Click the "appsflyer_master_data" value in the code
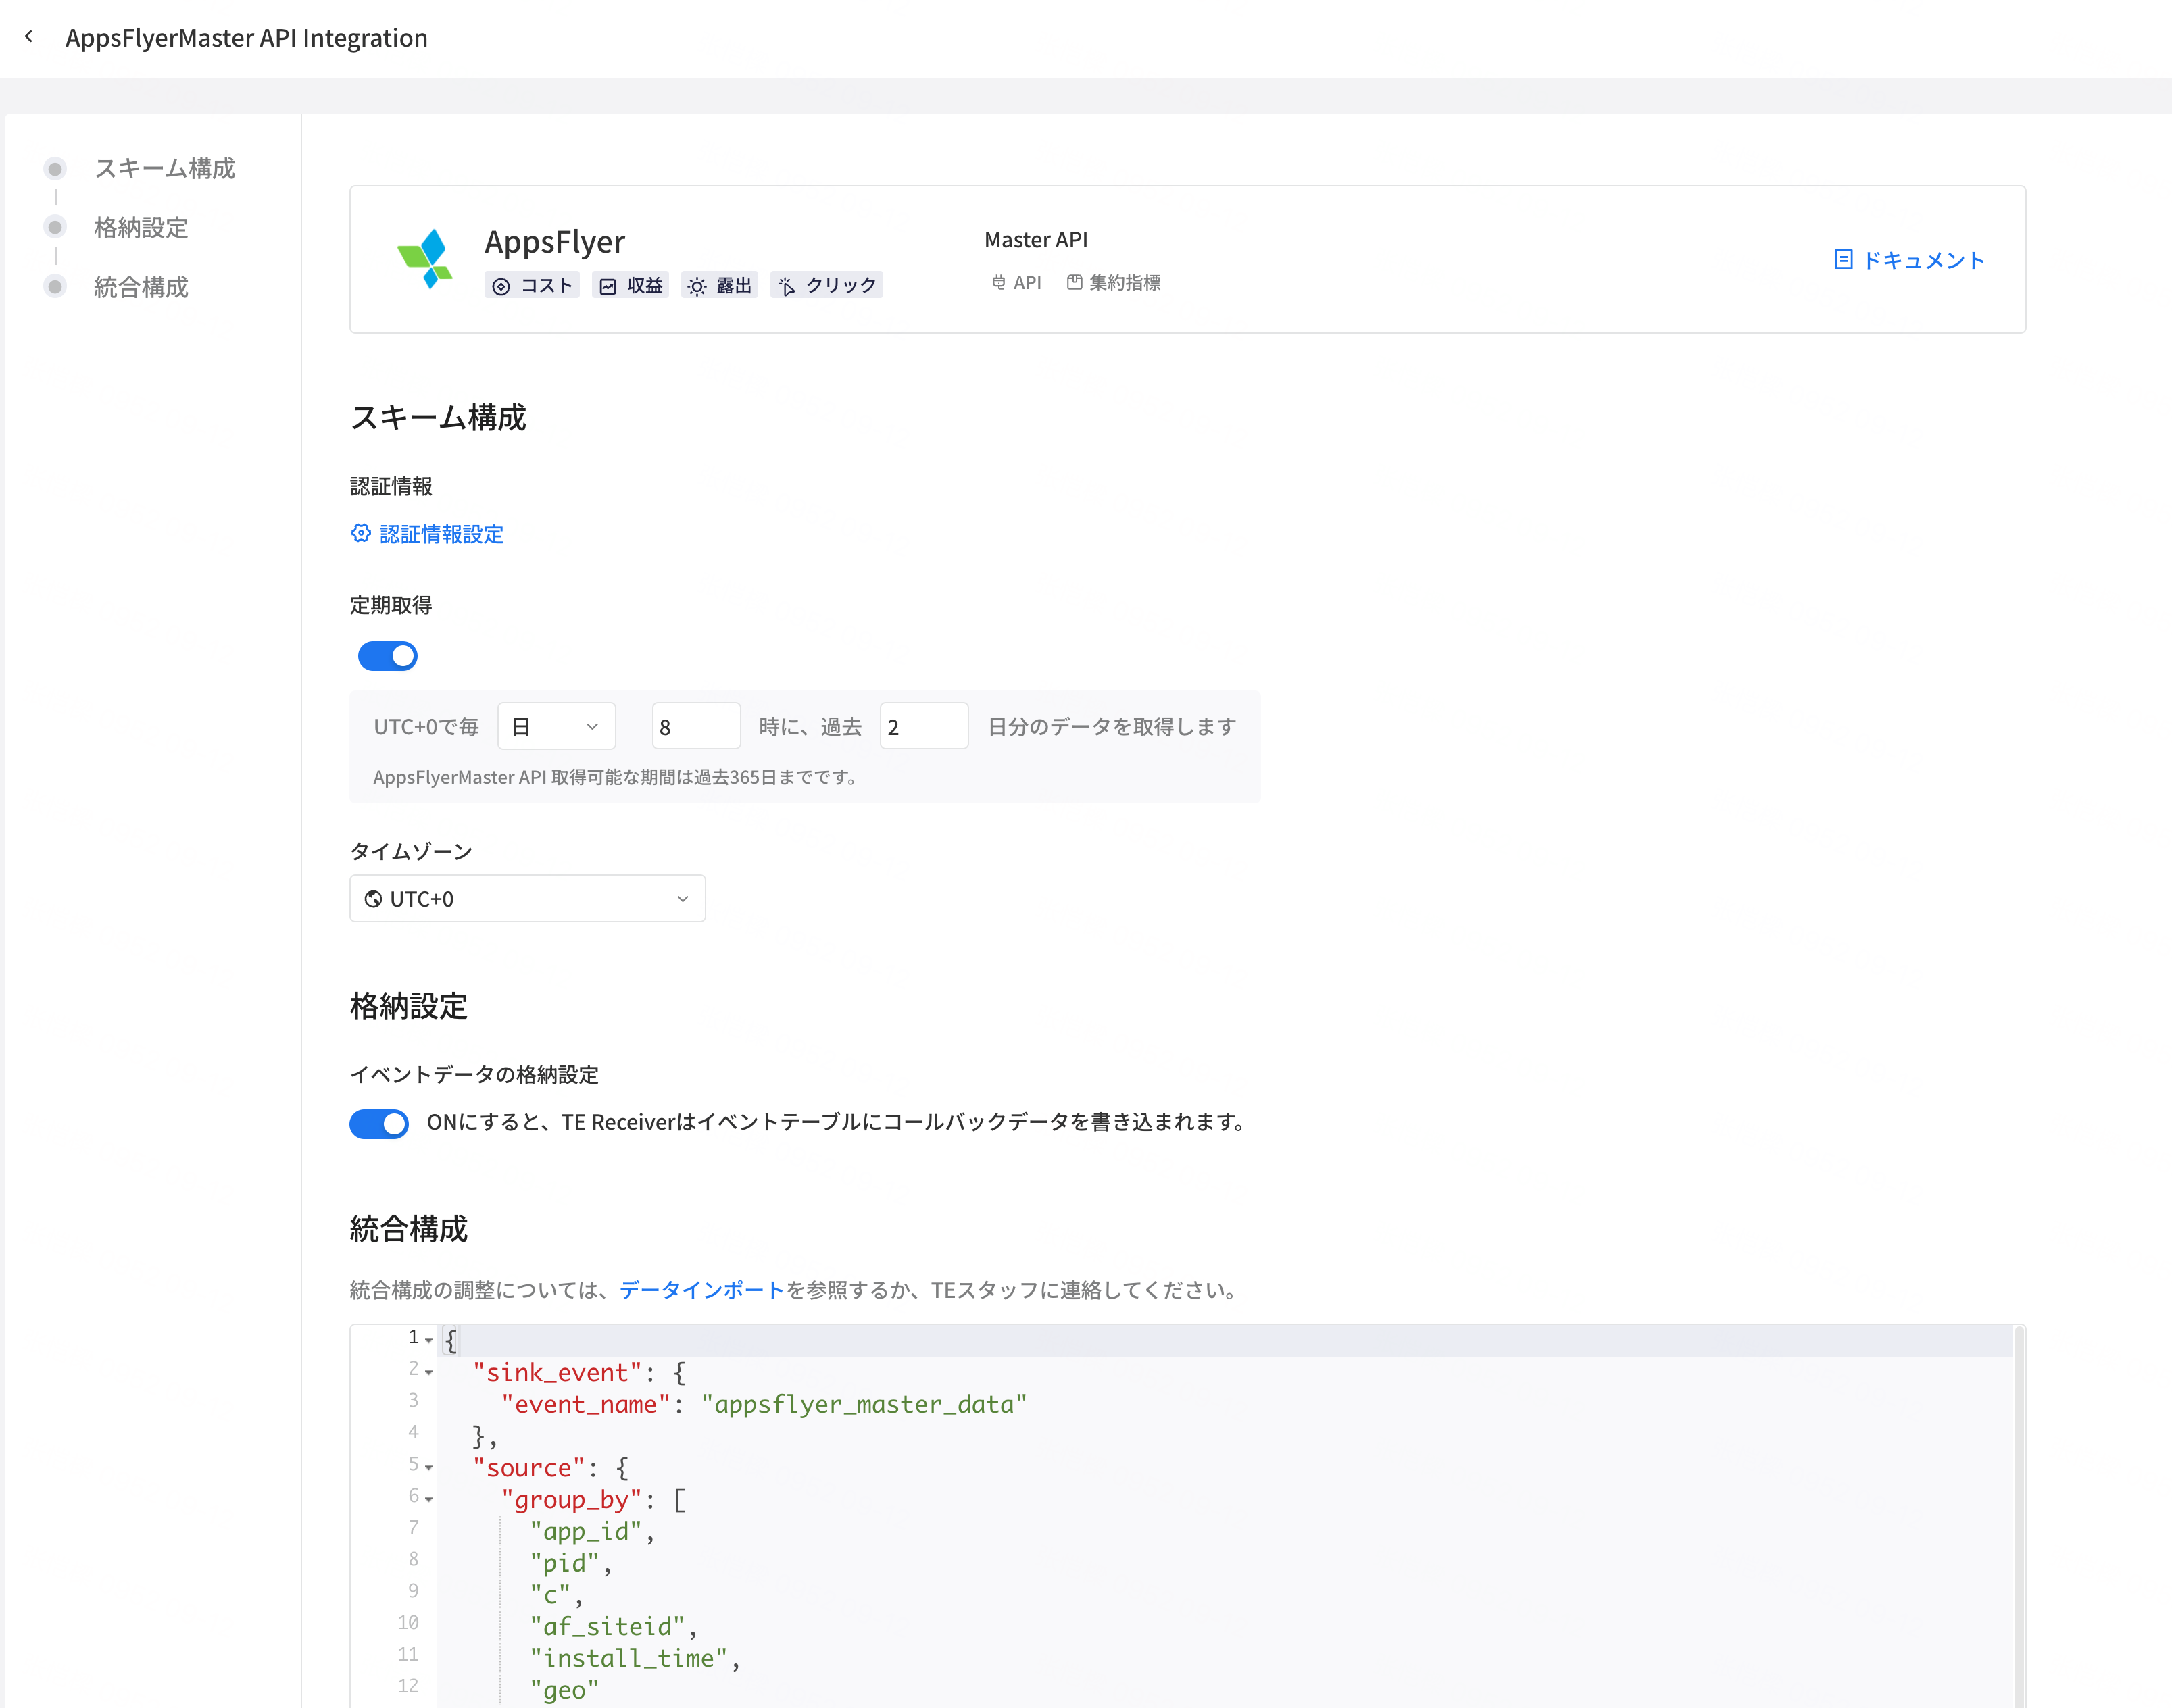This screenshot has height=1708, width=2172. coord(864,1404)
